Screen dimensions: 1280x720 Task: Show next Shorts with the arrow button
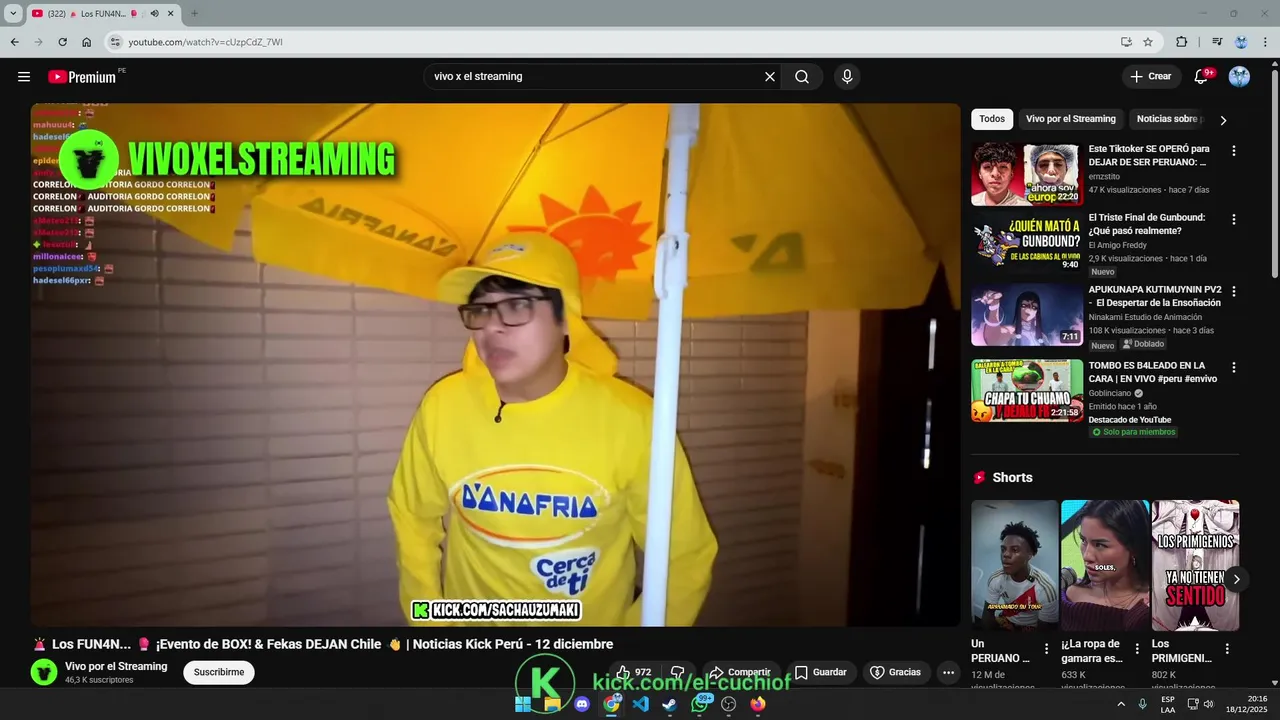click(1236, 579)
